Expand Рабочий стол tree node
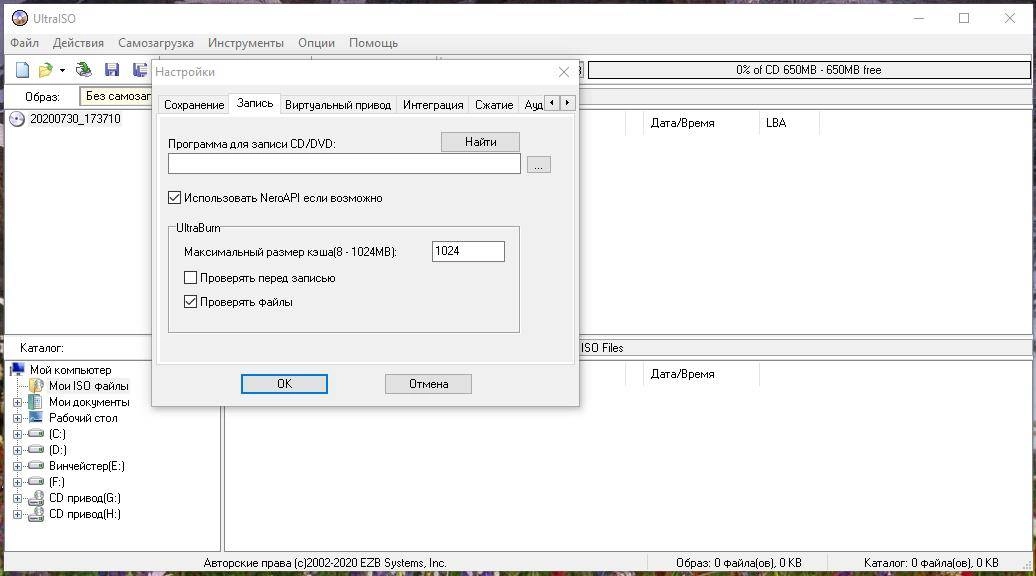 [18, 418]
